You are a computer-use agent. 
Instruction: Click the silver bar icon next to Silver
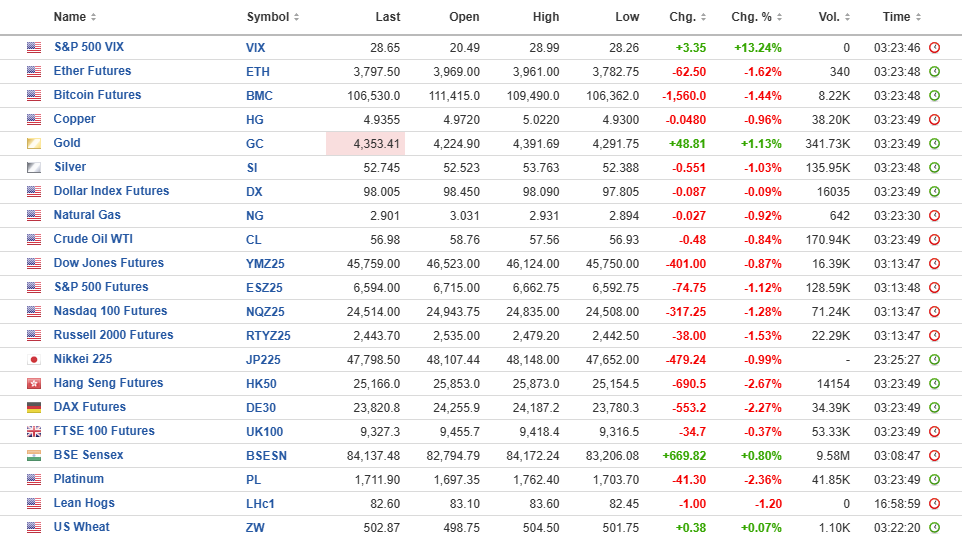[34, 167]
